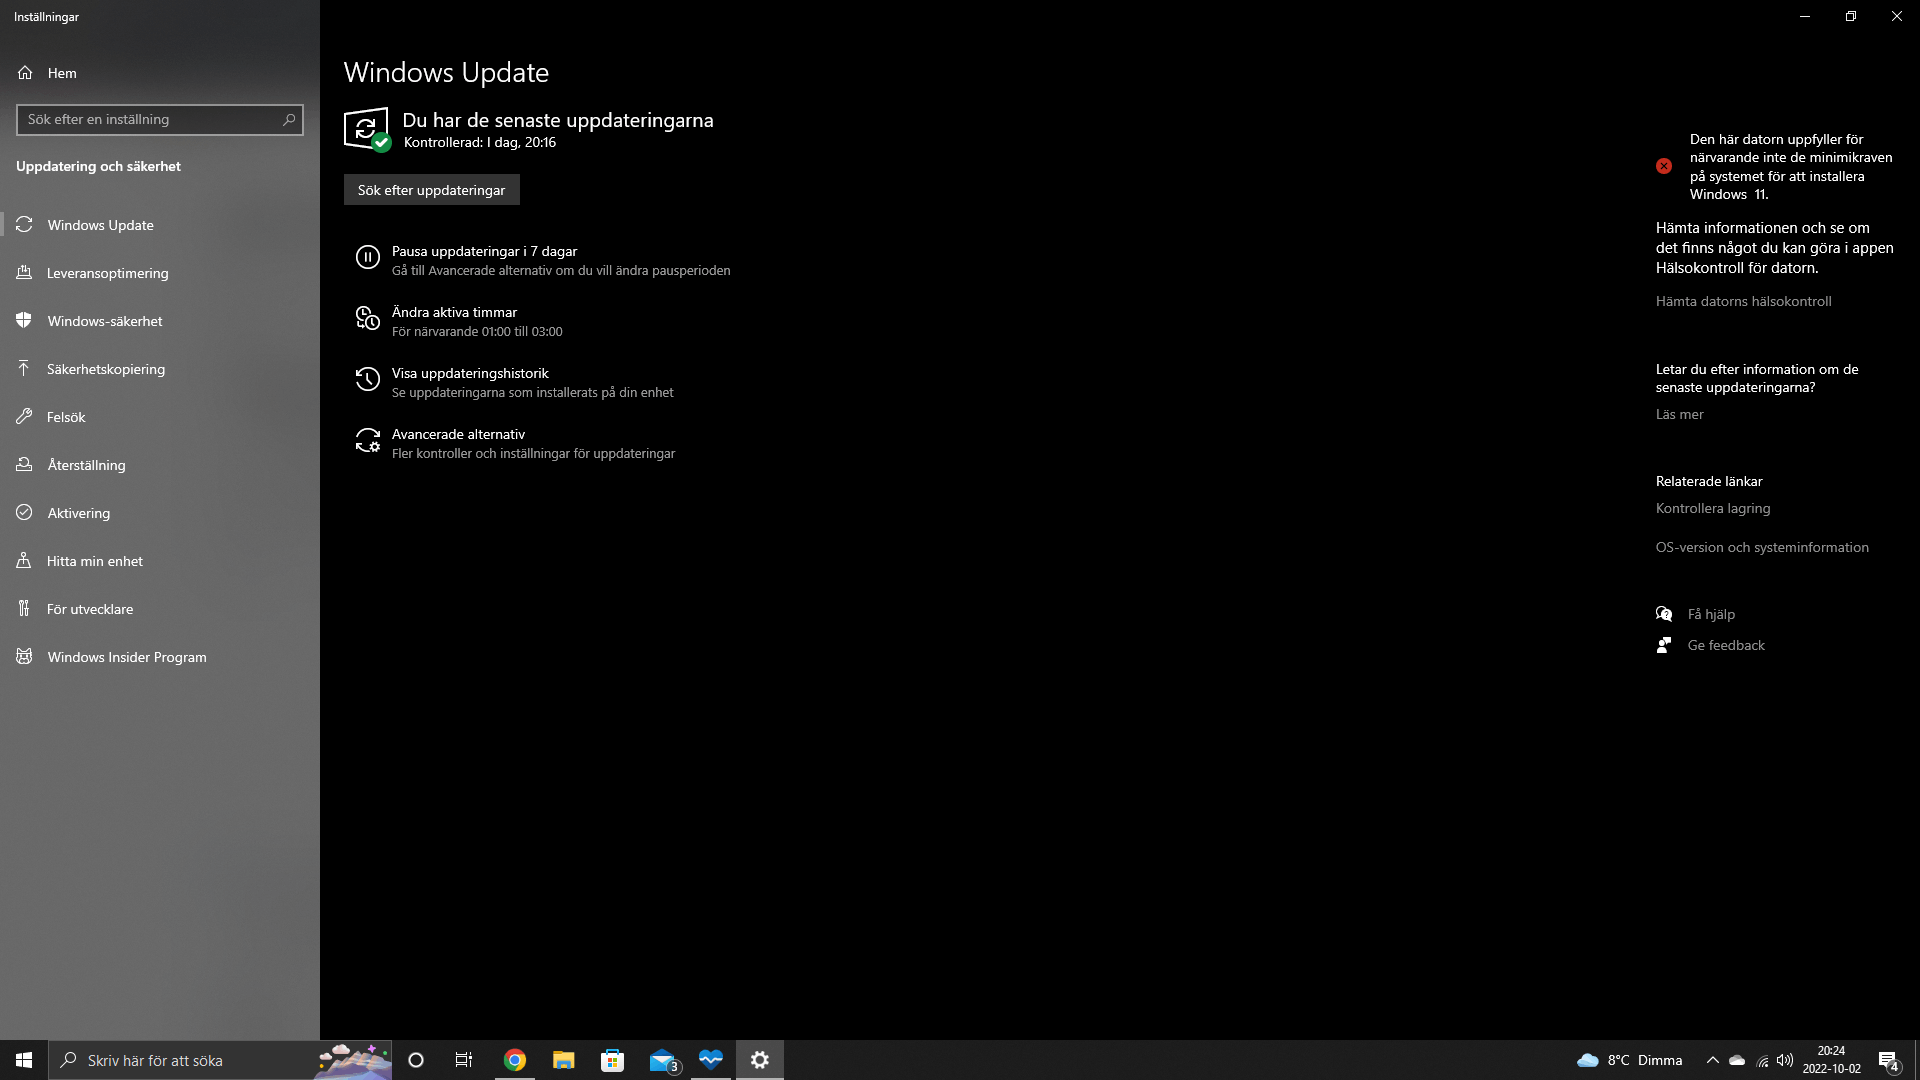
Task: Open Microsoft Store from taskbar
Action: coord(612,1060)
